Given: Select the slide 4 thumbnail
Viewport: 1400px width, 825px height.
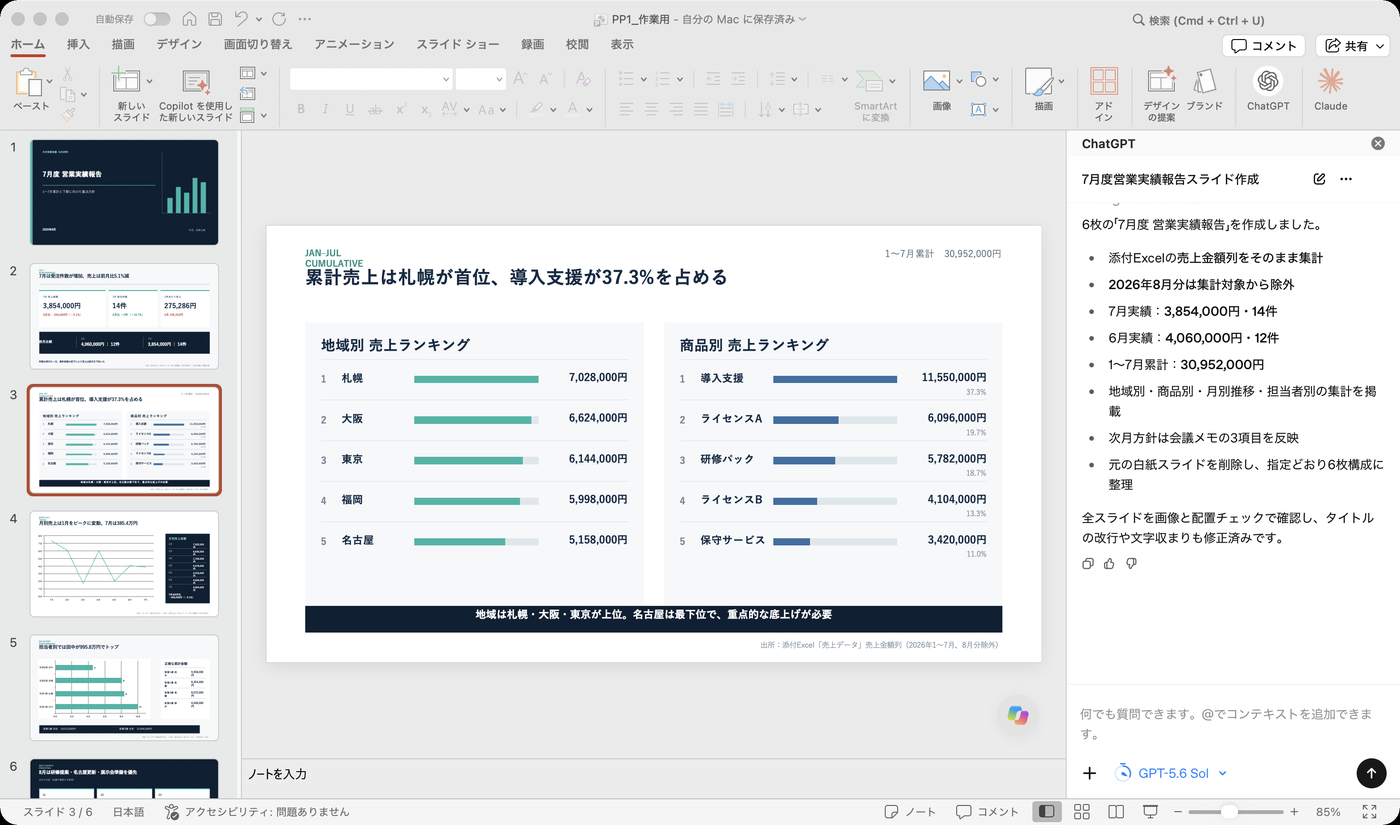Looking at the screenshot, I should 124,564.
